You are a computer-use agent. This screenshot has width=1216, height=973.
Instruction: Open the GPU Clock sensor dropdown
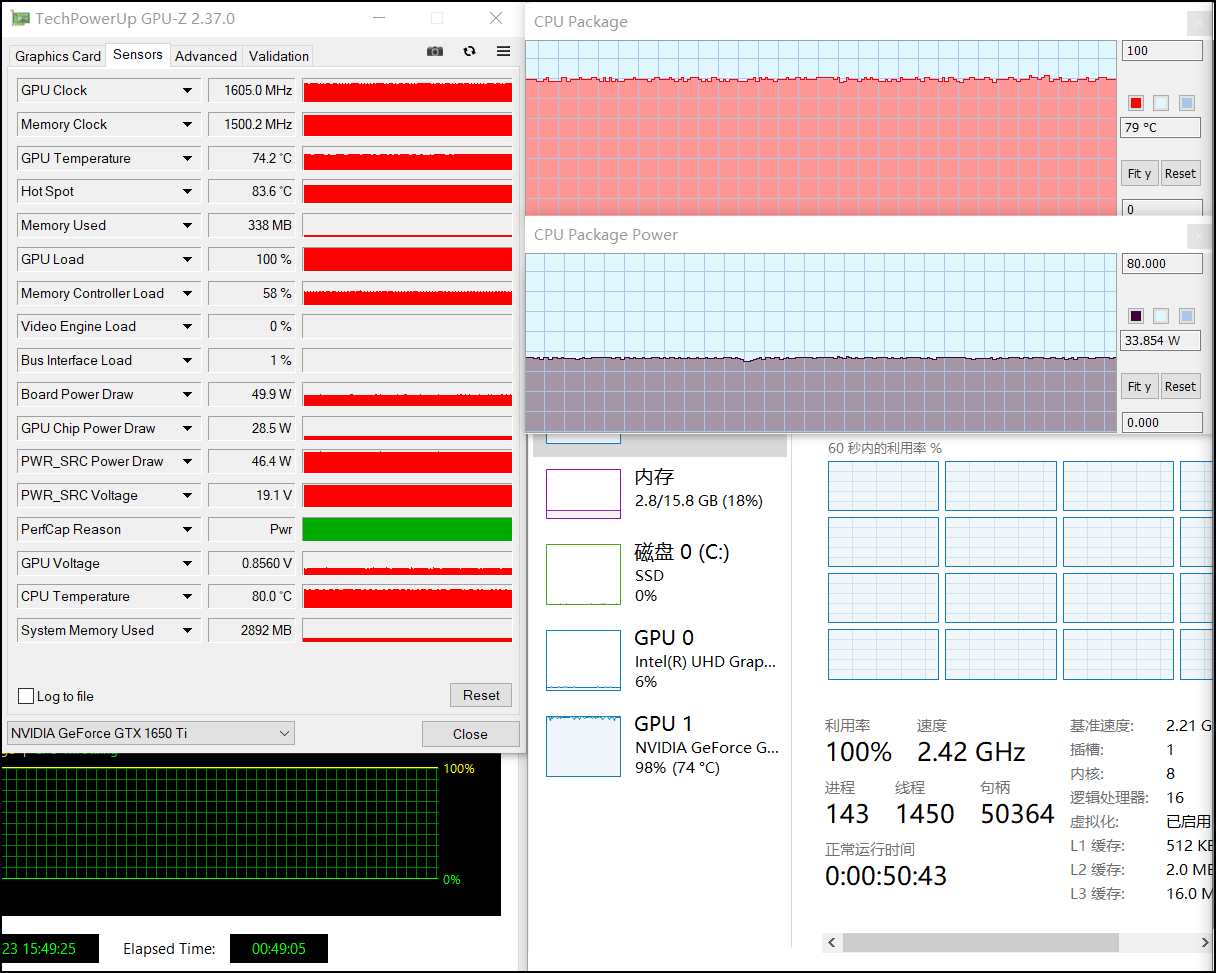tap(187, 91)
